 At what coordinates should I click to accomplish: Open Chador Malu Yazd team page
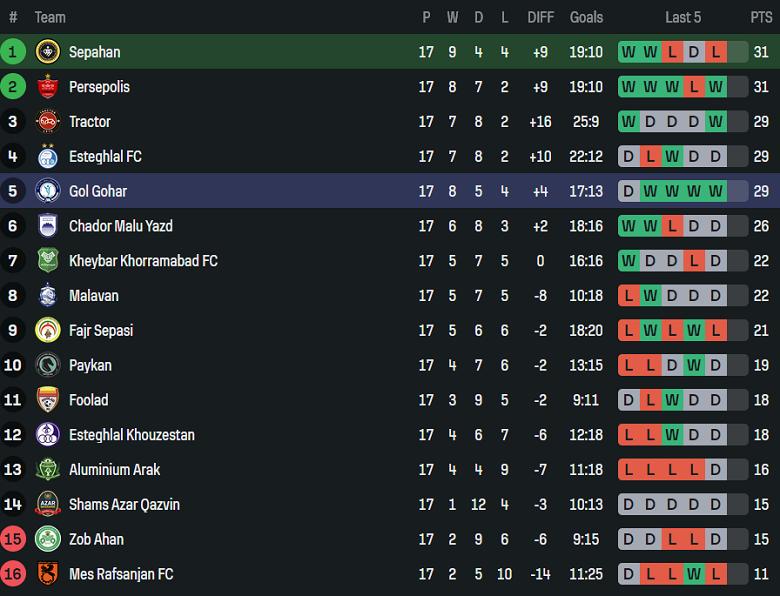point(120,226)
